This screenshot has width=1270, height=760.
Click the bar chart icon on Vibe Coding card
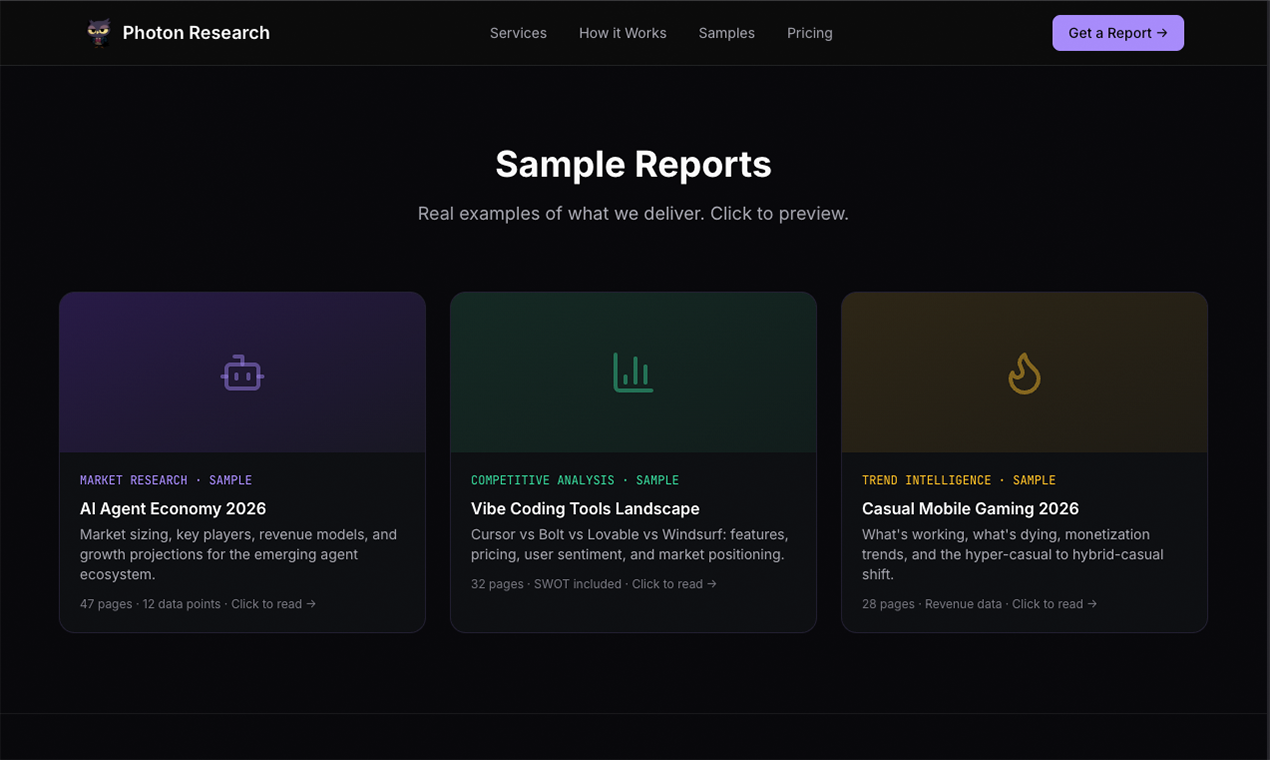point(632,371)
